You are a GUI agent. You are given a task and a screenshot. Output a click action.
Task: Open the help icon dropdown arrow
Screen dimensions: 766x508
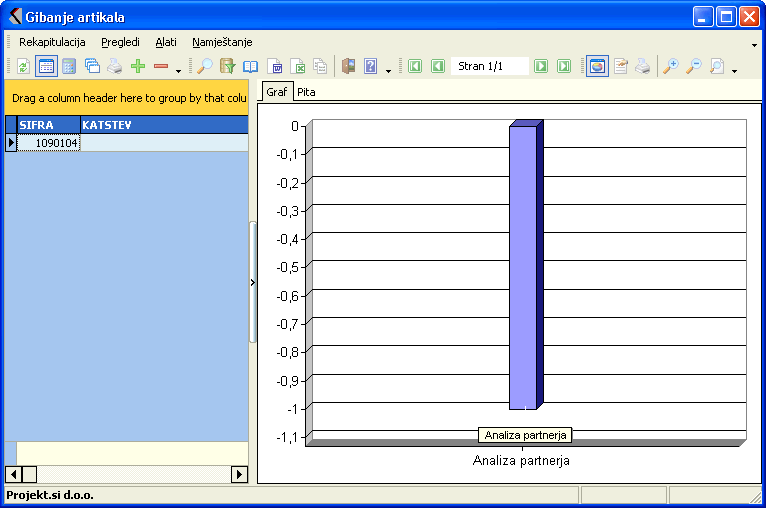tap(388, 71)
